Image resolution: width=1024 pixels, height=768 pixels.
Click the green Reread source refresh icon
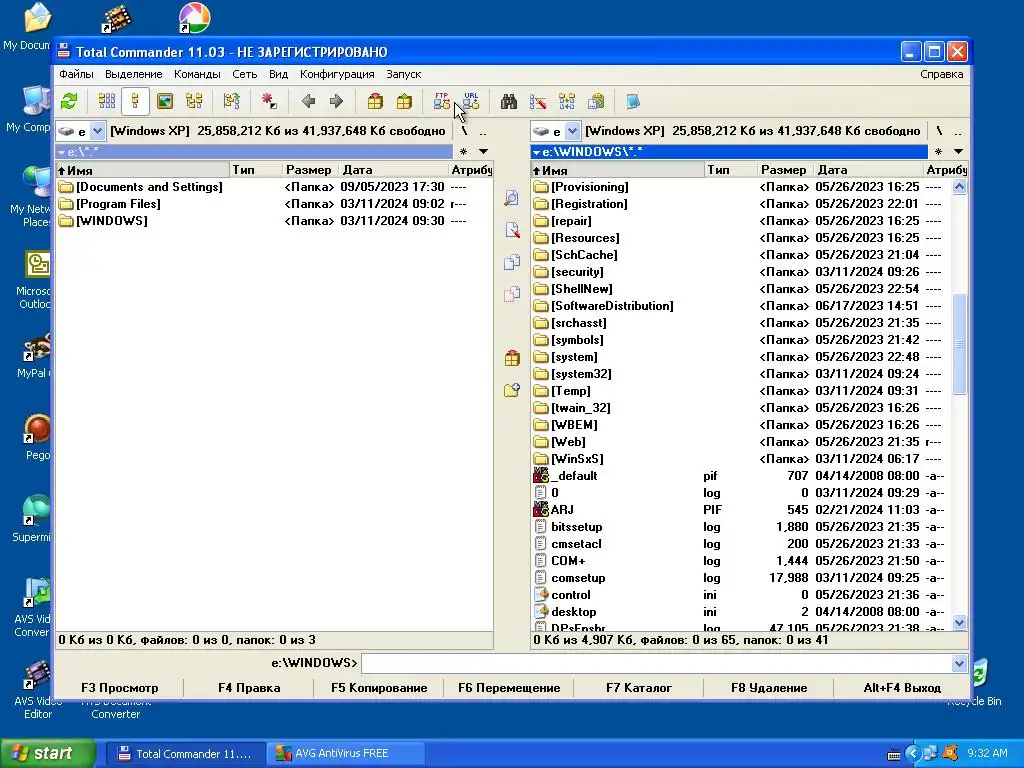click(69, 101)
